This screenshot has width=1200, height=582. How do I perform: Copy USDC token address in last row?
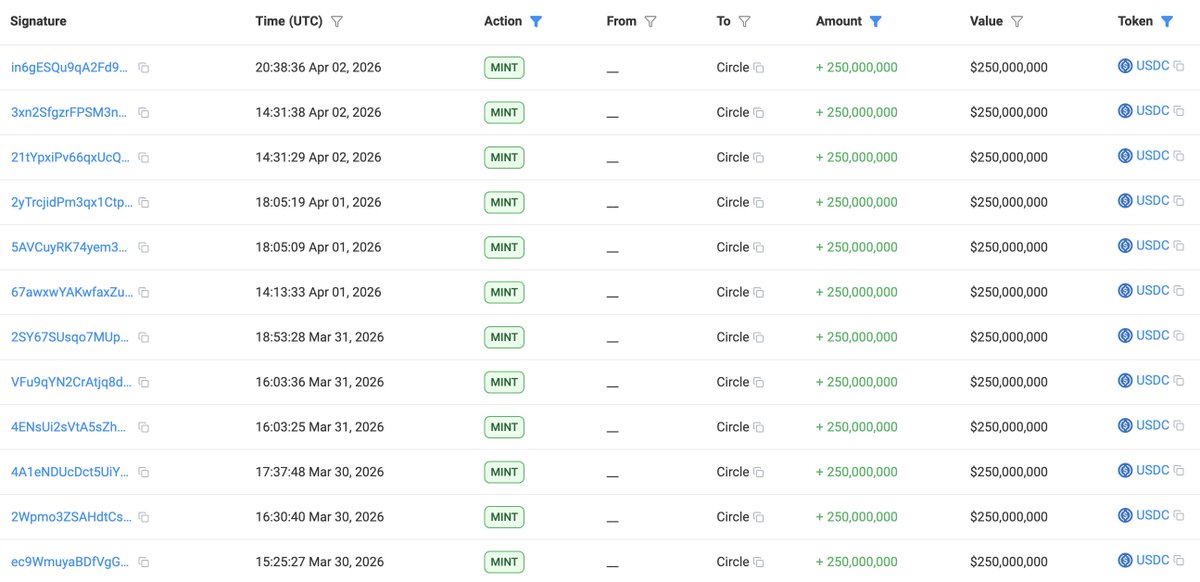pos(1178,562)
